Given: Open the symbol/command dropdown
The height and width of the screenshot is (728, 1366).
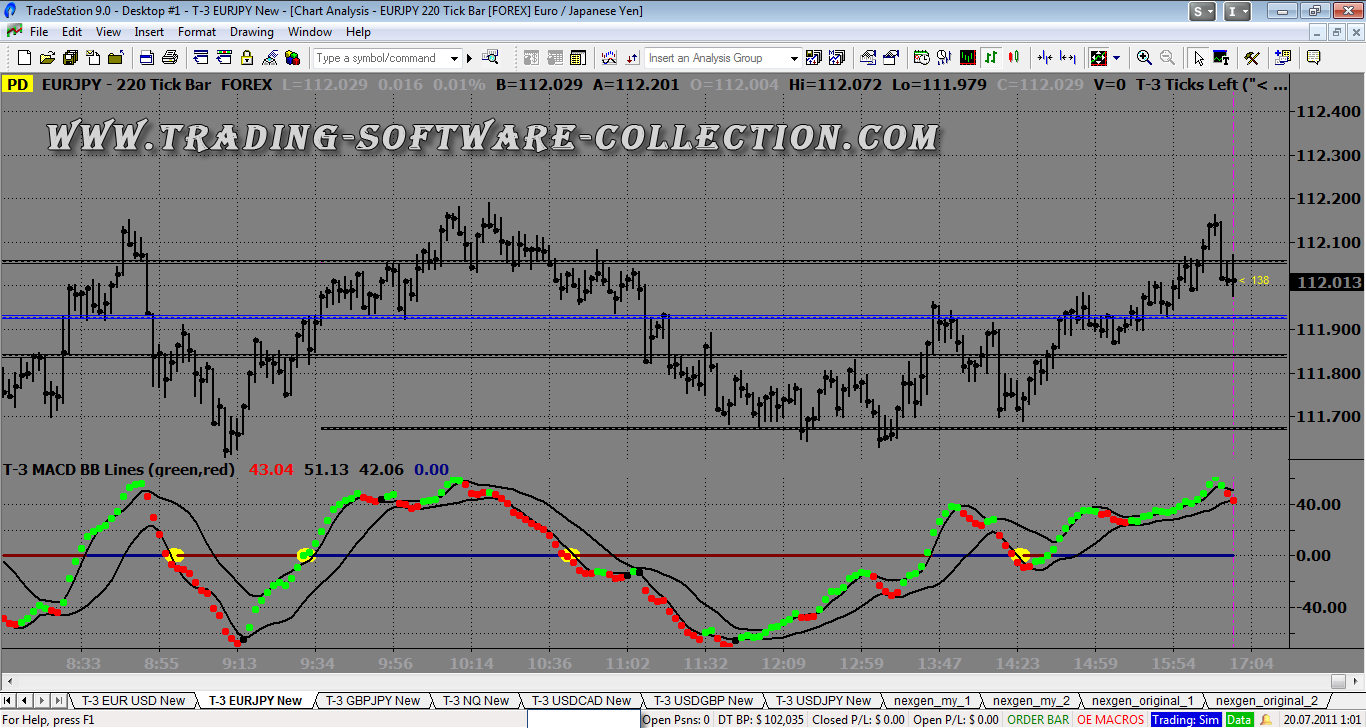Looking at the screenshot, I should click(x=454, y=58).
